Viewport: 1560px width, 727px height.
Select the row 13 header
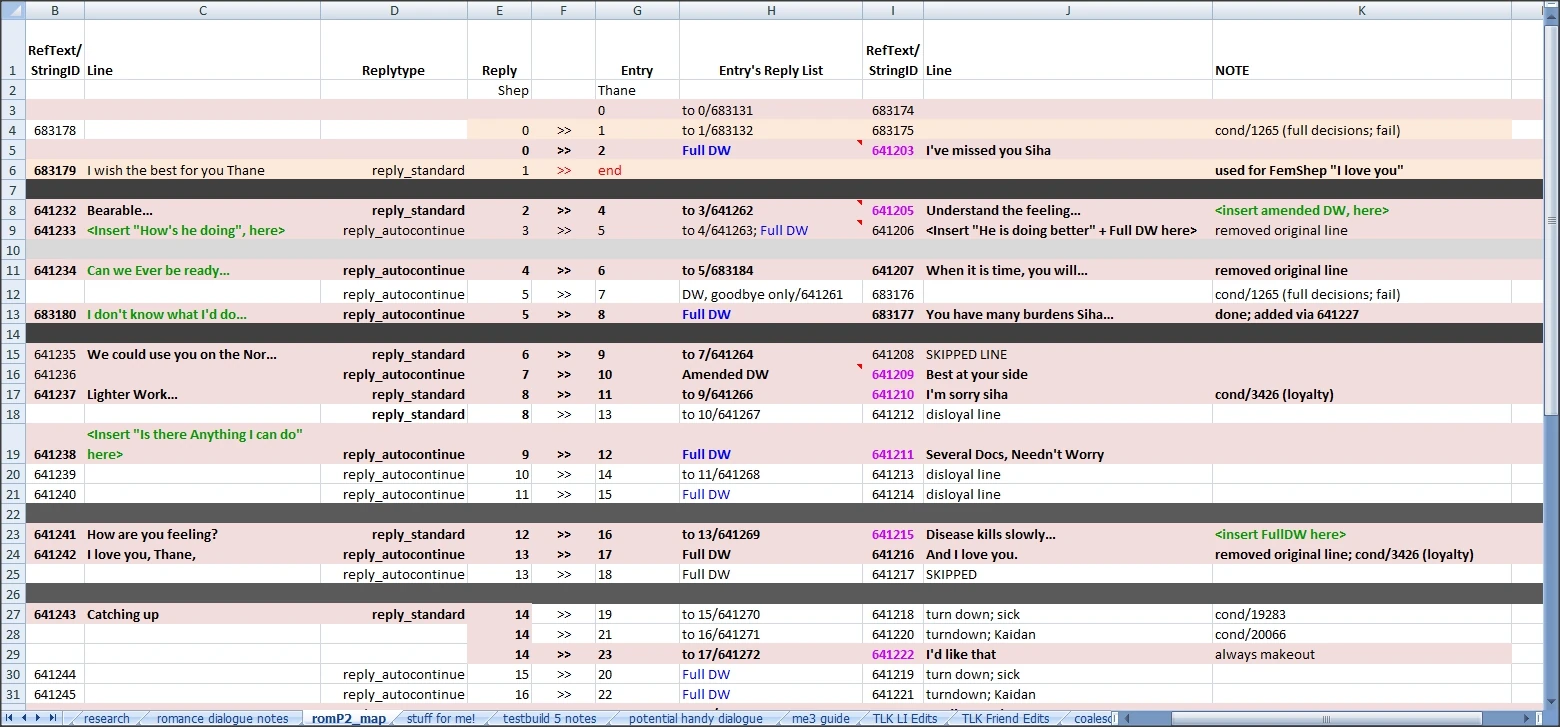pyautogui.click(x=12, y=314)
